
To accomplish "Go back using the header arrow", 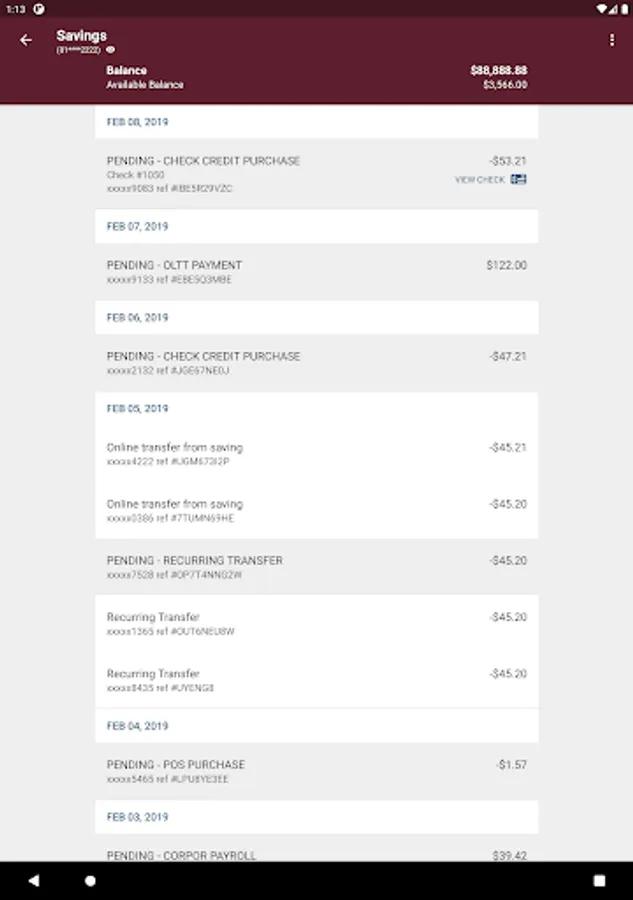I will point(26,40).
